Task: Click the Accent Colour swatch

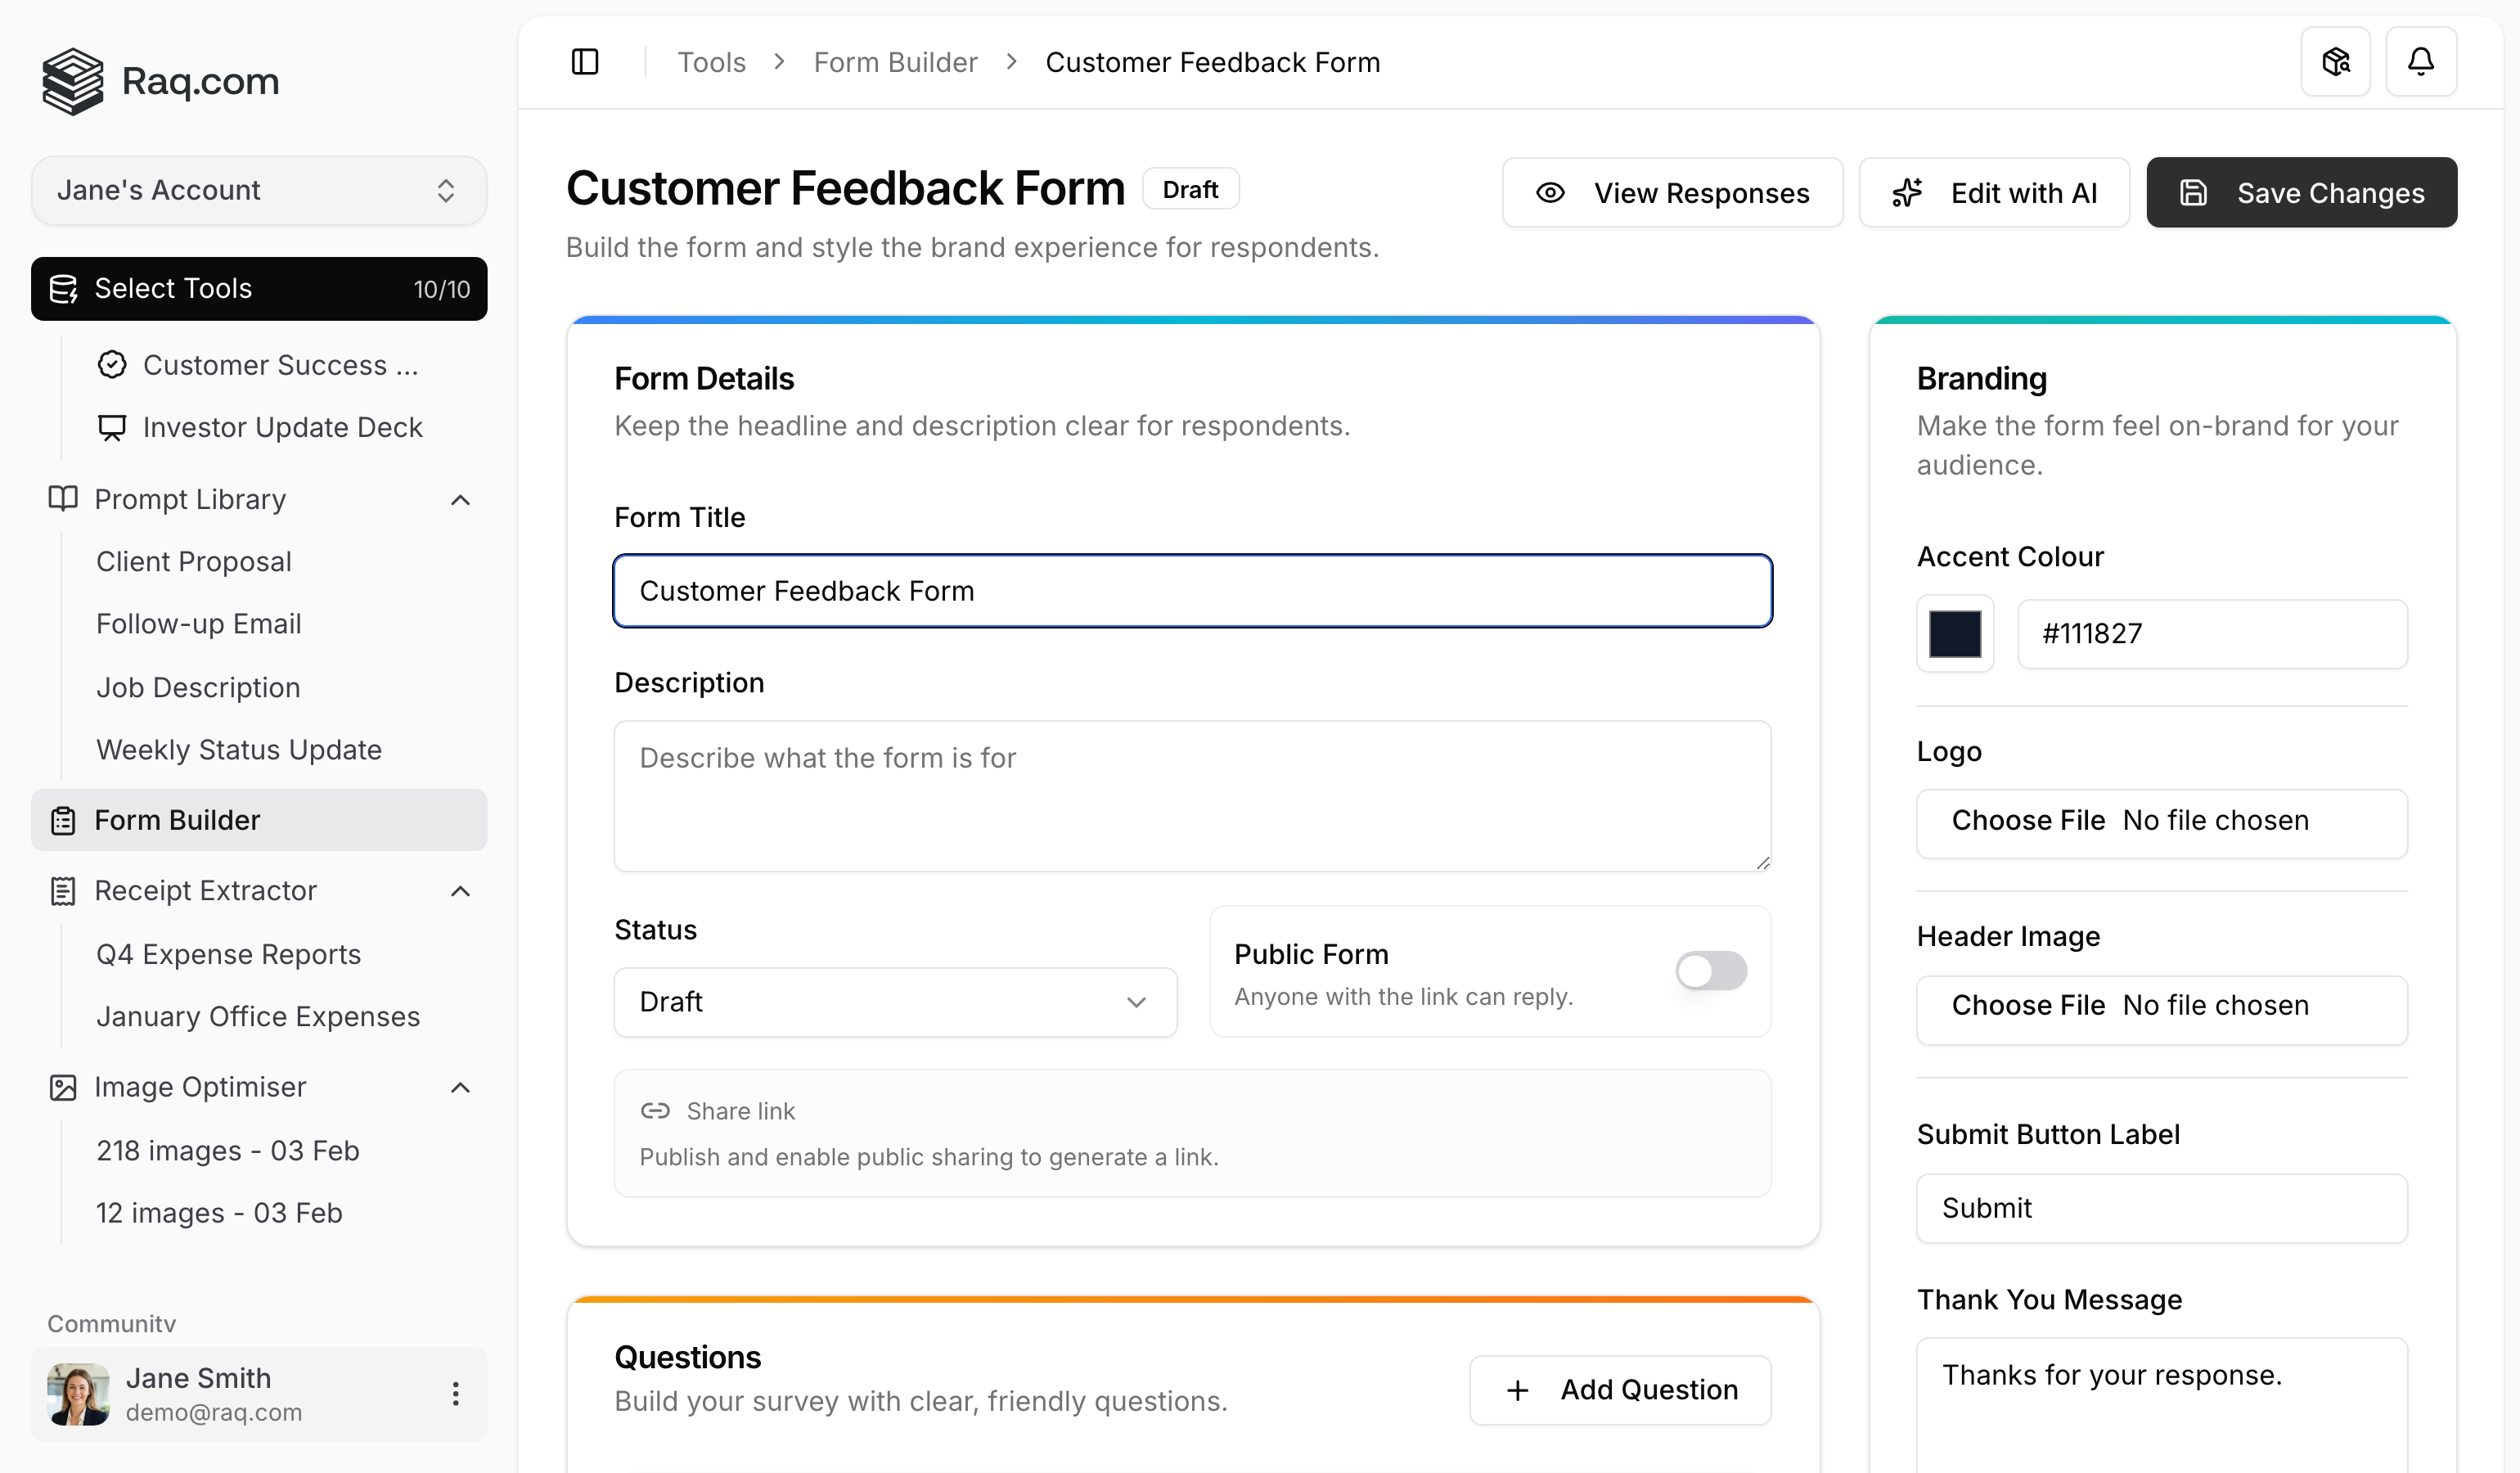Action: point(1955,633)
